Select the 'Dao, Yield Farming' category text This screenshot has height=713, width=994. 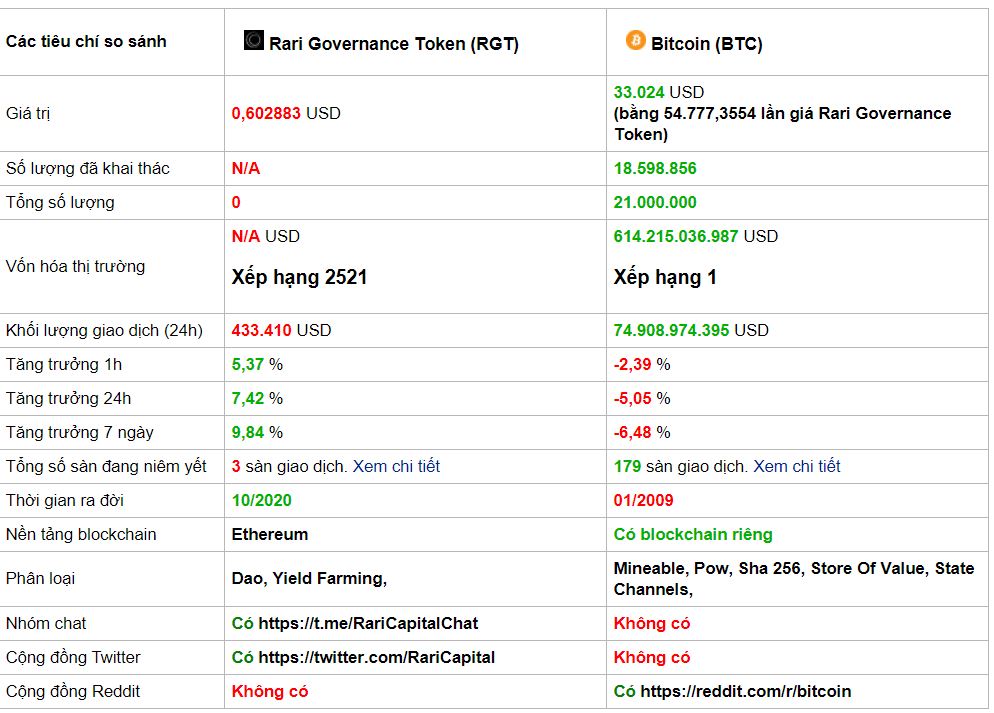[x=308, y=578]
